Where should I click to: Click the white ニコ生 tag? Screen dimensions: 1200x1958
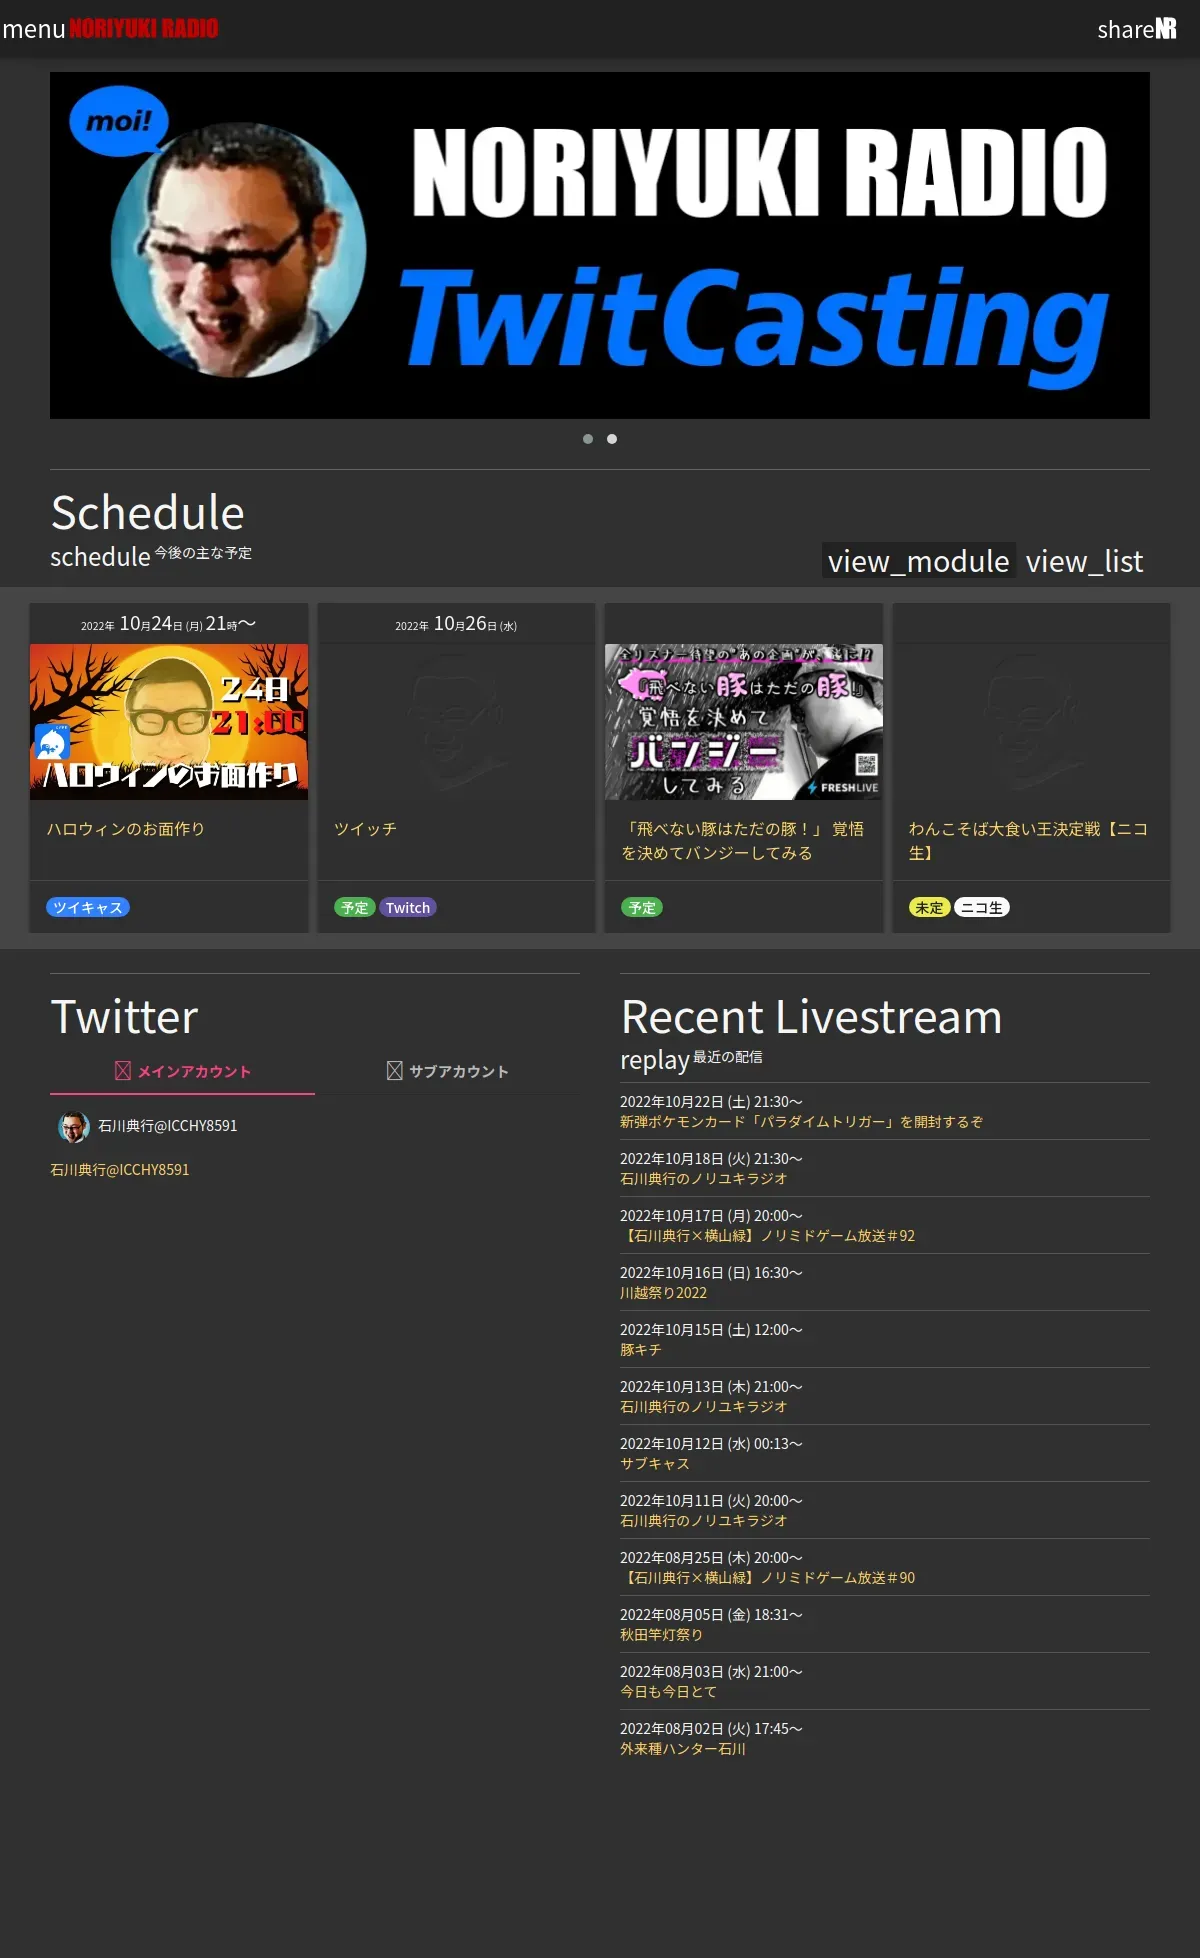point(982,907)
